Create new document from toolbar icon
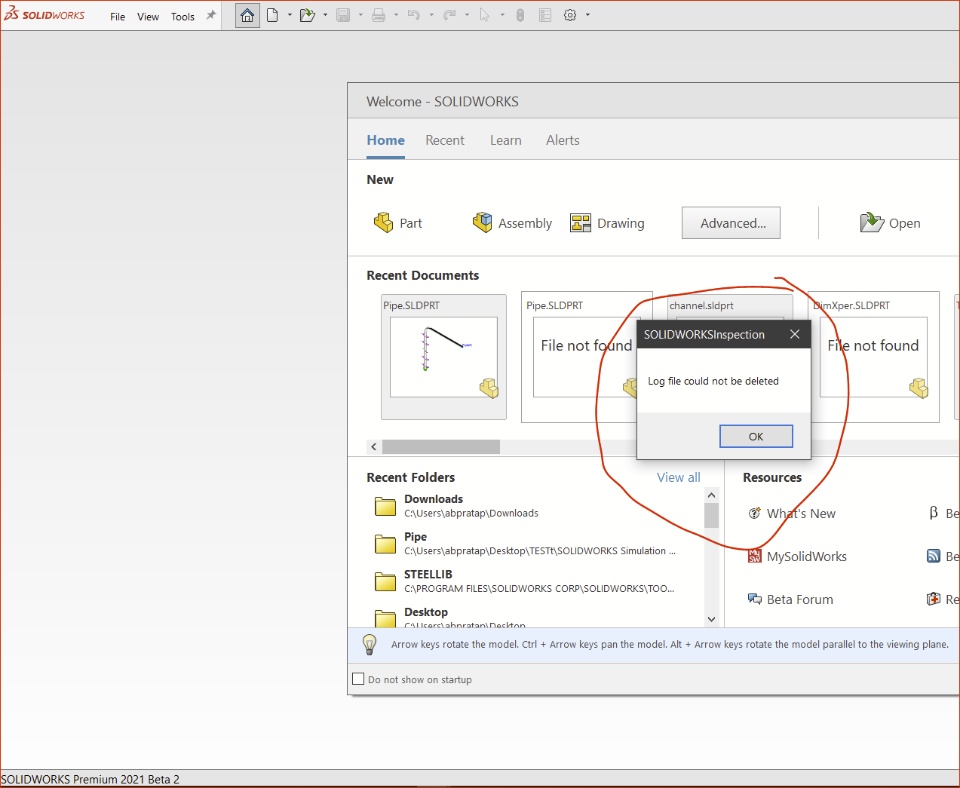960x788 pixels. coord(272,15)
